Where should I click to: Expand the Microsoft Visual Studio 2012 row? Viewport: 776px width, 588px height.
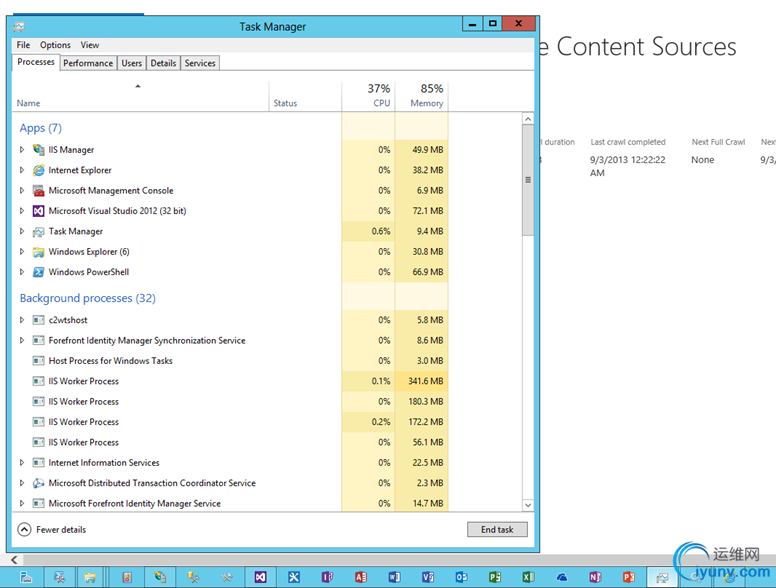coord(22,211)
